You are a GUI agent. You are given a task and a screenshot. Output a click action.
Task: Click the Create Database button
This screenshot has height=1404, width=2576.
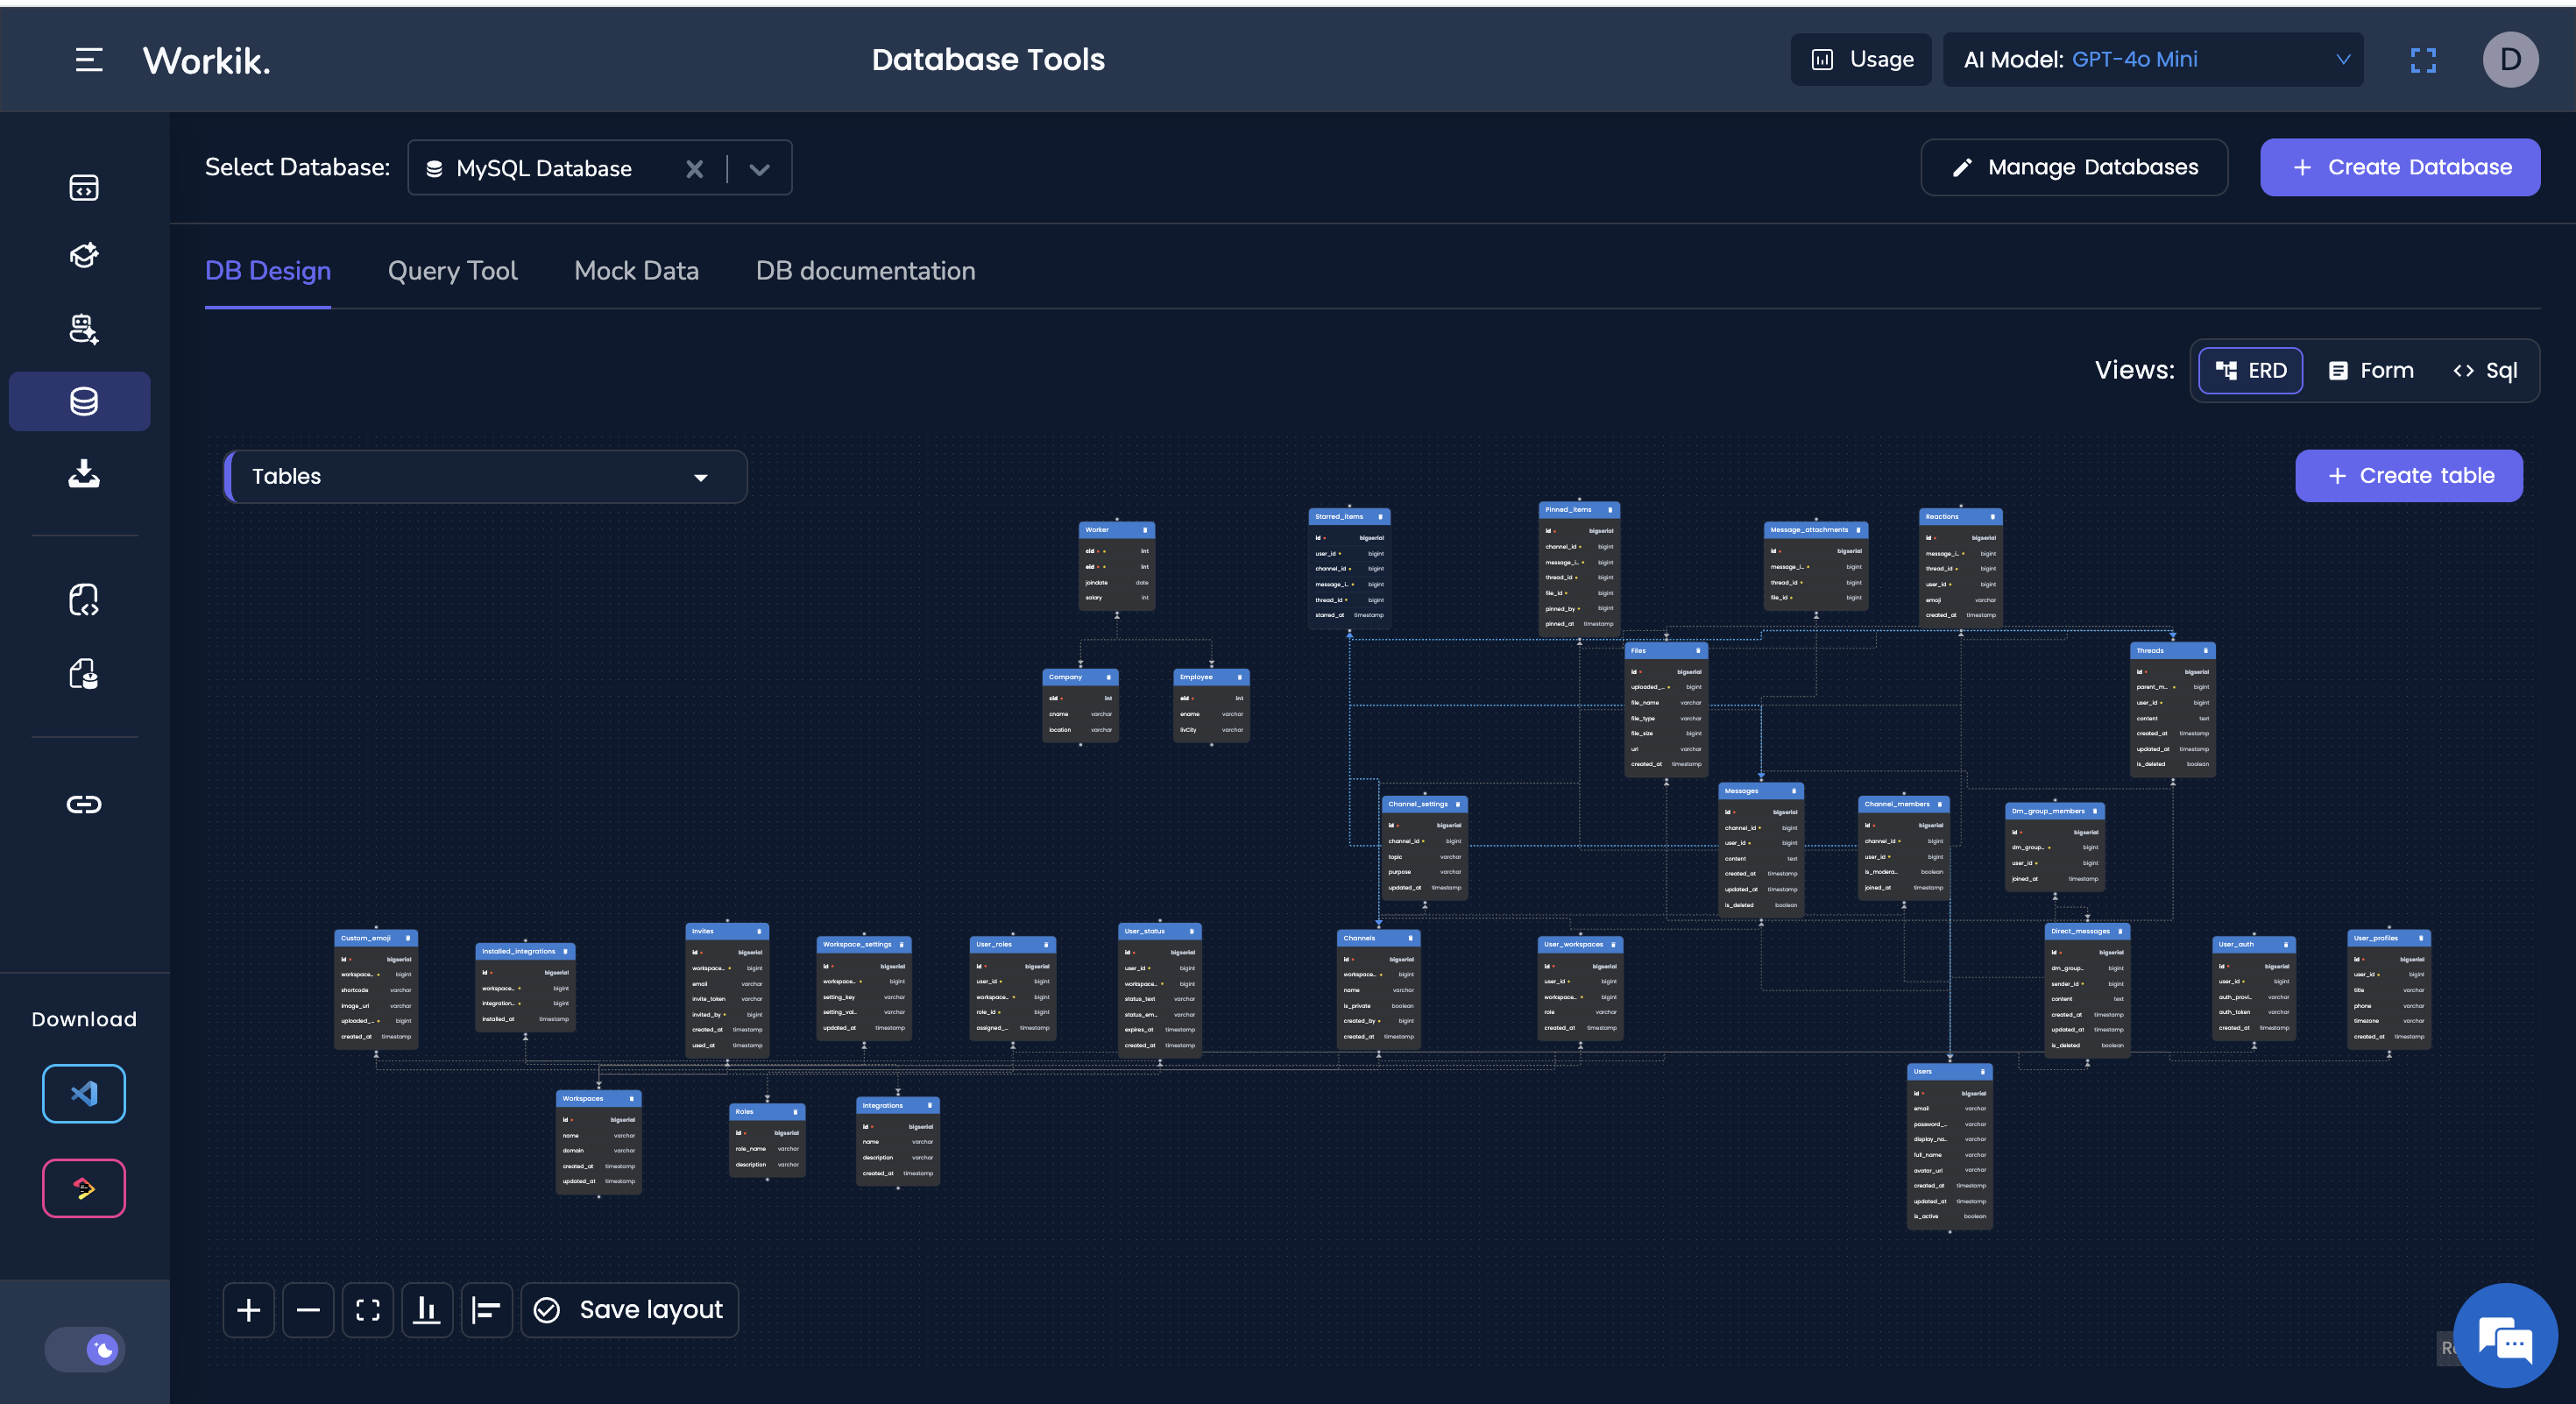click(x=2400, y=167)
